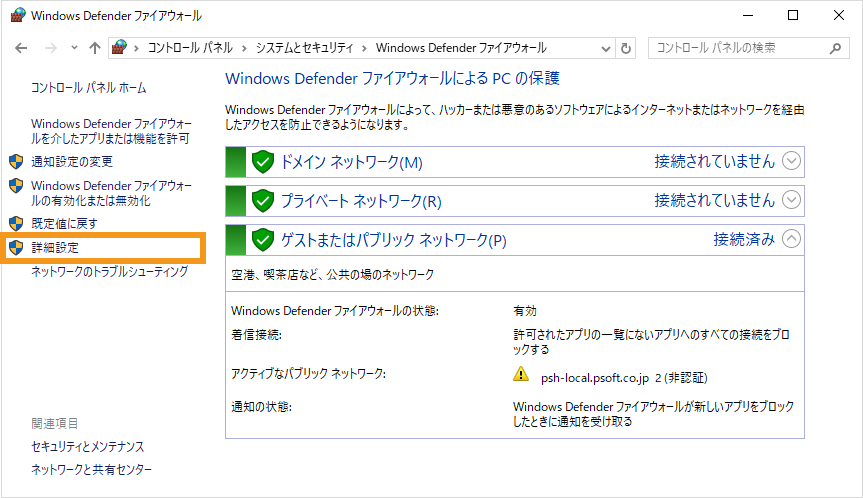Select コントロール パネル in the breadcrumb

coord(190,48)
